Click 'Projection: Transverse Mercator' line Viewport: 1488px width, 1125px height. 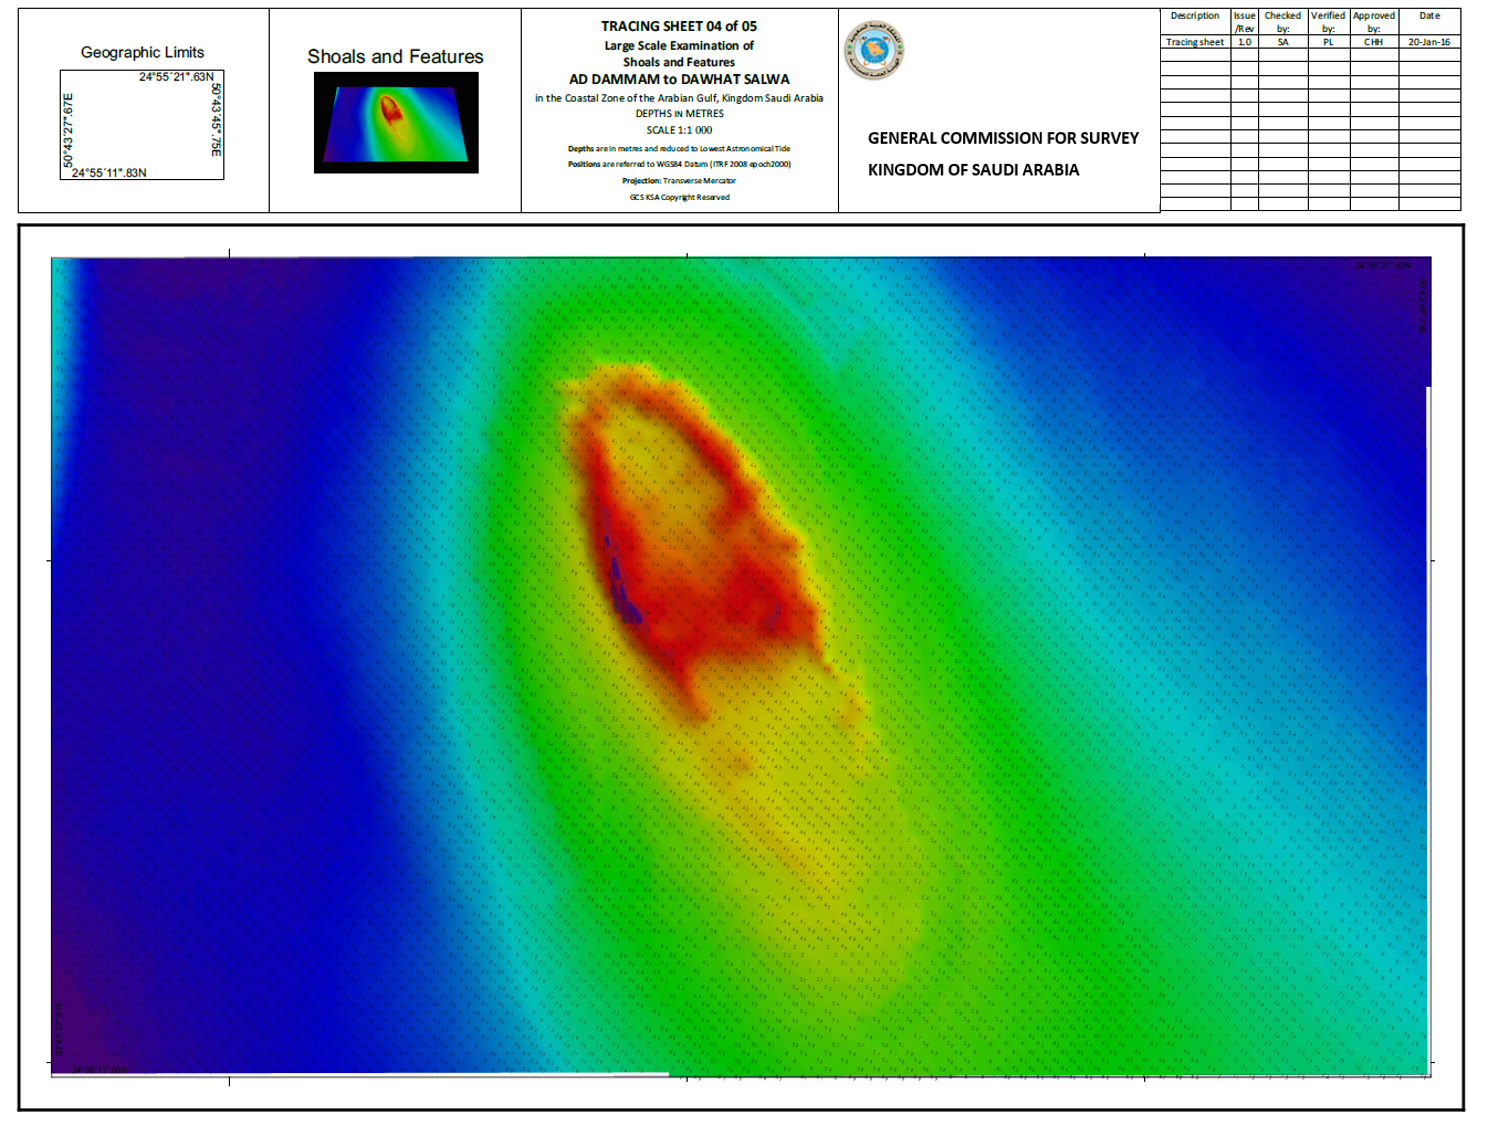(x=679, y=181)
